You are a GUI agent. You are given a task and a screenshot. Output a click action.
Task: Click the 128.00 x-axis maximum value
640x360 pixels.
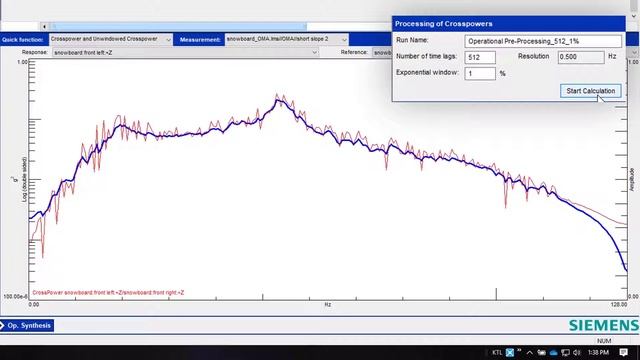pyautogui.click(x=619, y=304)
